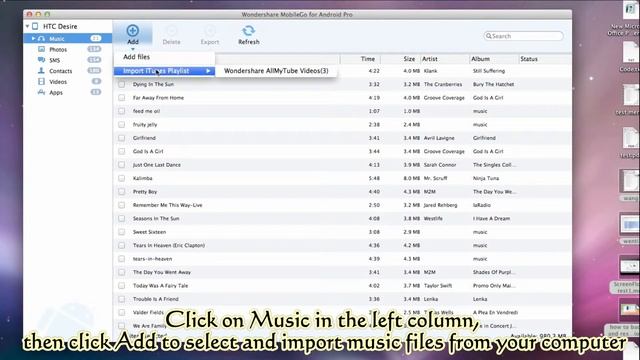Viewport: 640px width, 360px height.
Task: Tick checkbox for Far Away From Home
Action: click(x=122, y=98)
